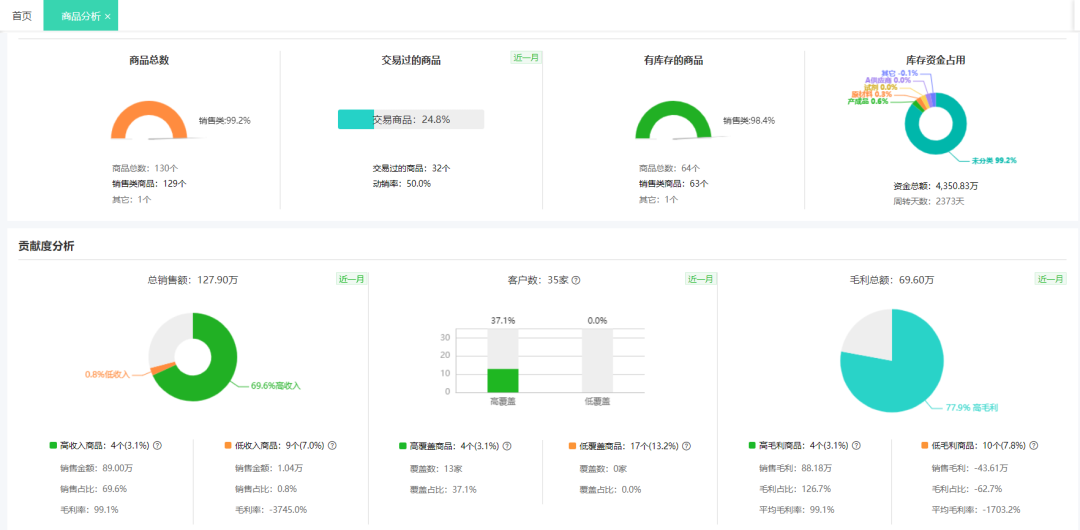
Task: Click 销售金额：1.04万 value
Action: (269, 469)
